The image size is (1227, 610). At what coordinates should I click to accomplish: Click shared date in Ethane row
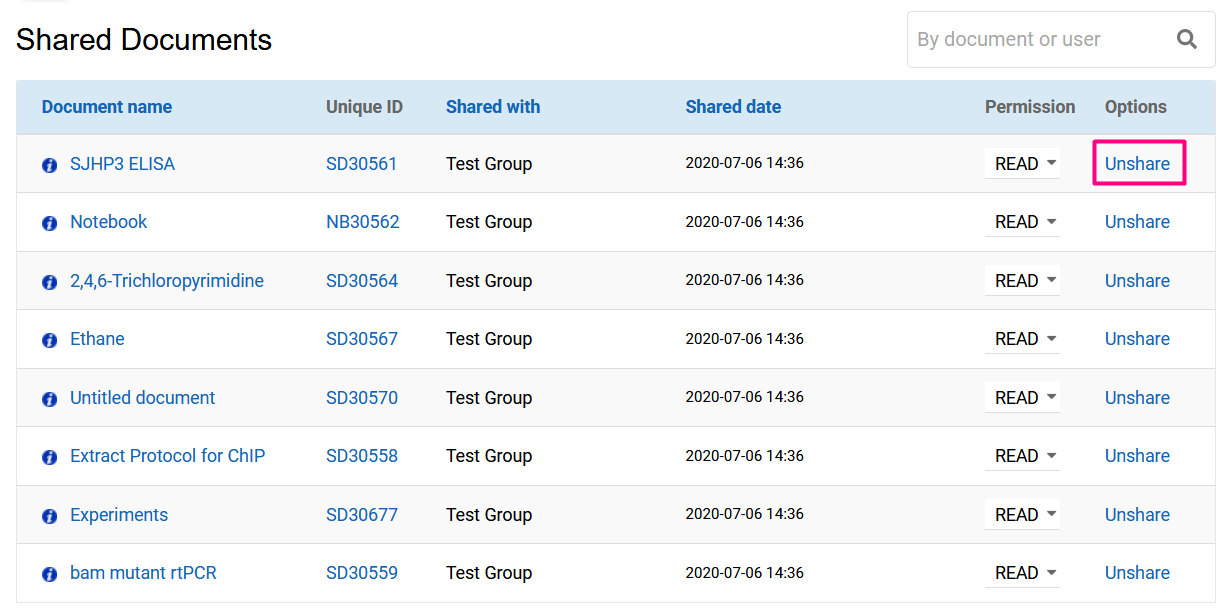pos(745,339)
